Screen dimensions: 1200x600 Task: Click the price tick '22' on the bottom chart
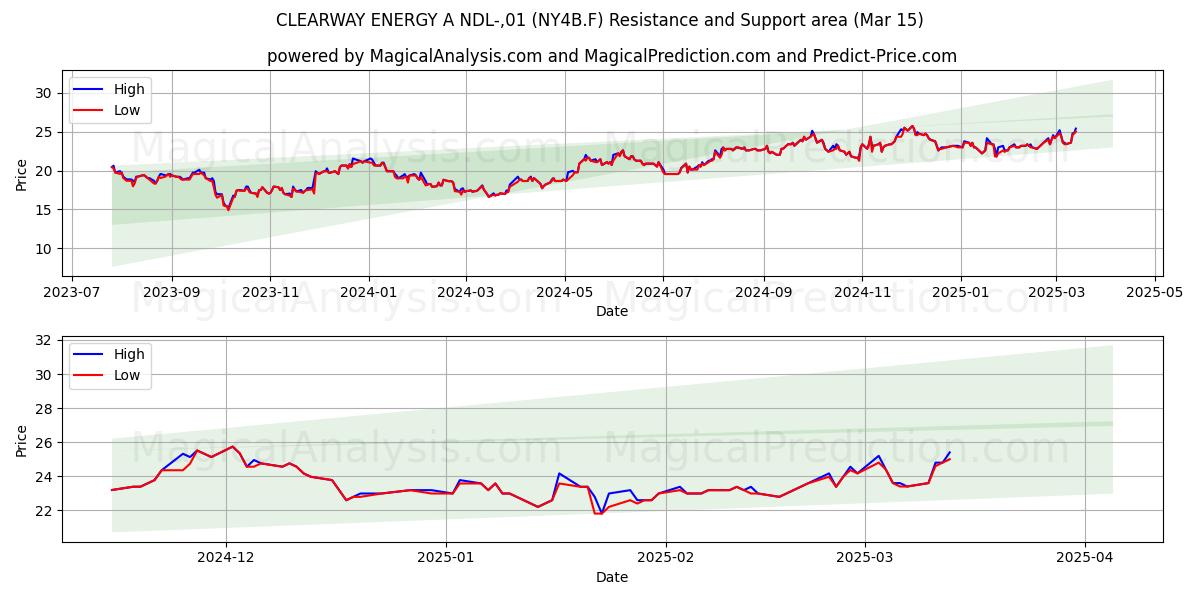tap(45, 510)
